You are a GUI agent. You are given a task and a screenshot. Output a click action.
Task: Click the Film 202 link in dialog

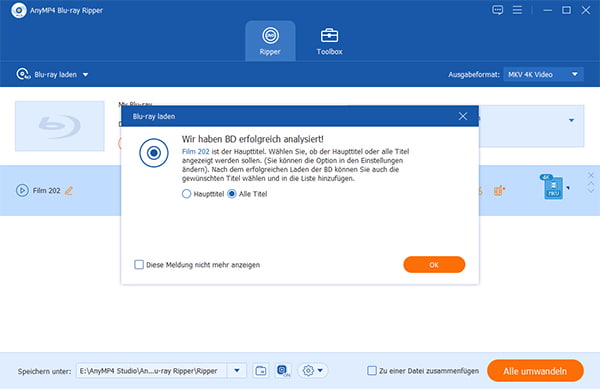pos(196,151)
